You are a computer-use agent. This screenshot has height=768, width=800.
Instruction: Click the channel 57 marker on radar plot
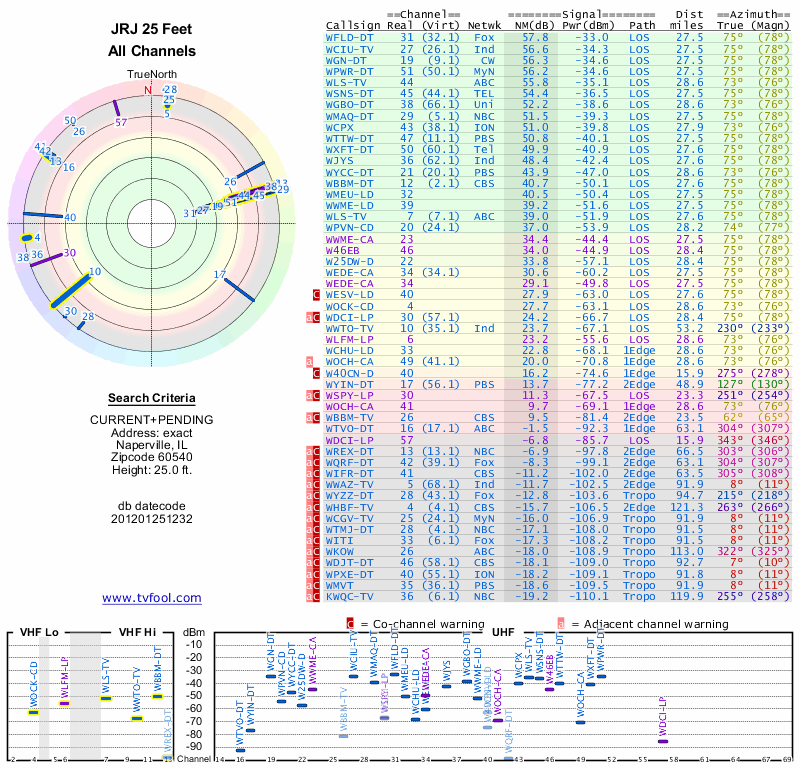click(117, 109)
